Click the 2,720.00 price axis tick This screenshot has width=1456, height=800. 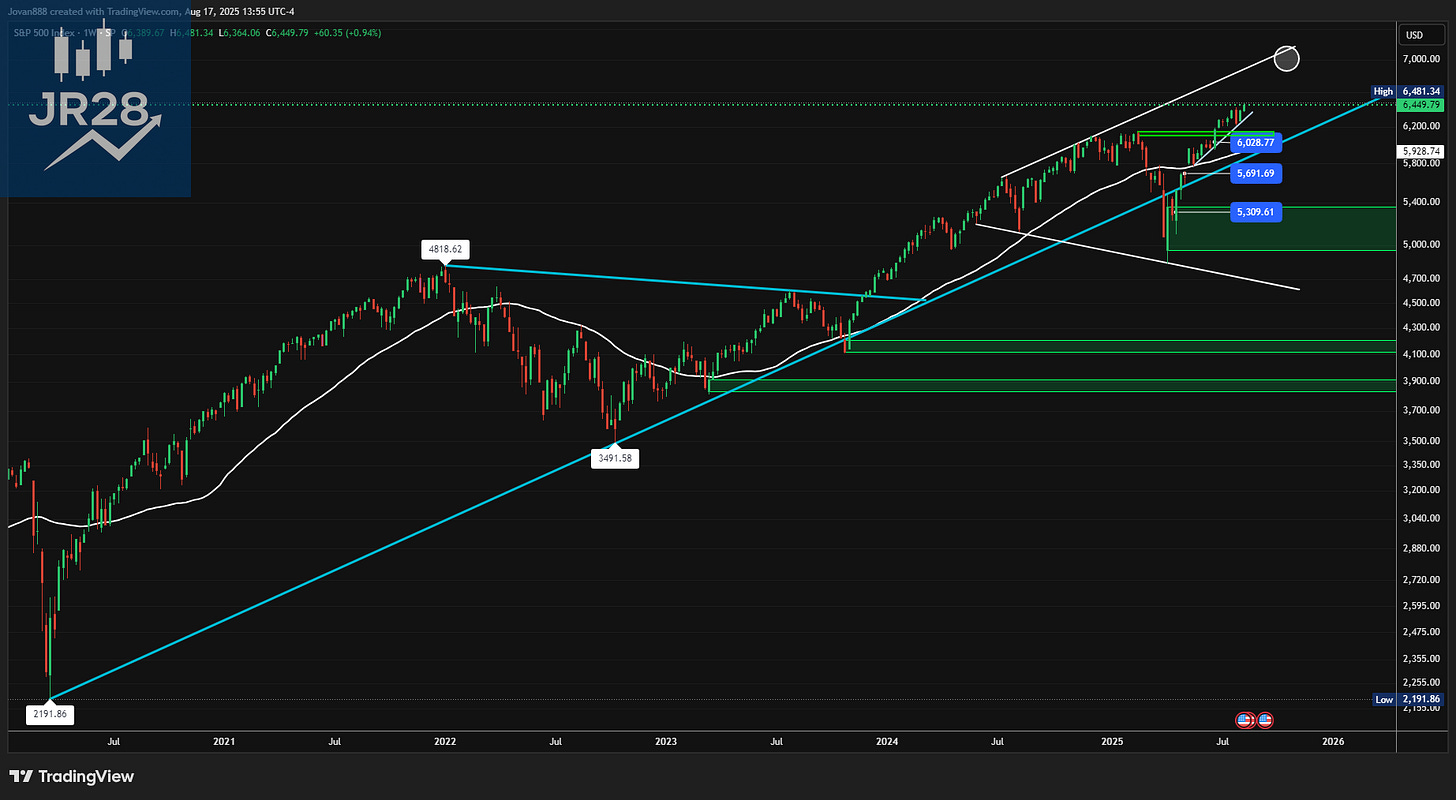pyautogui.click(x=1422, y=578)
